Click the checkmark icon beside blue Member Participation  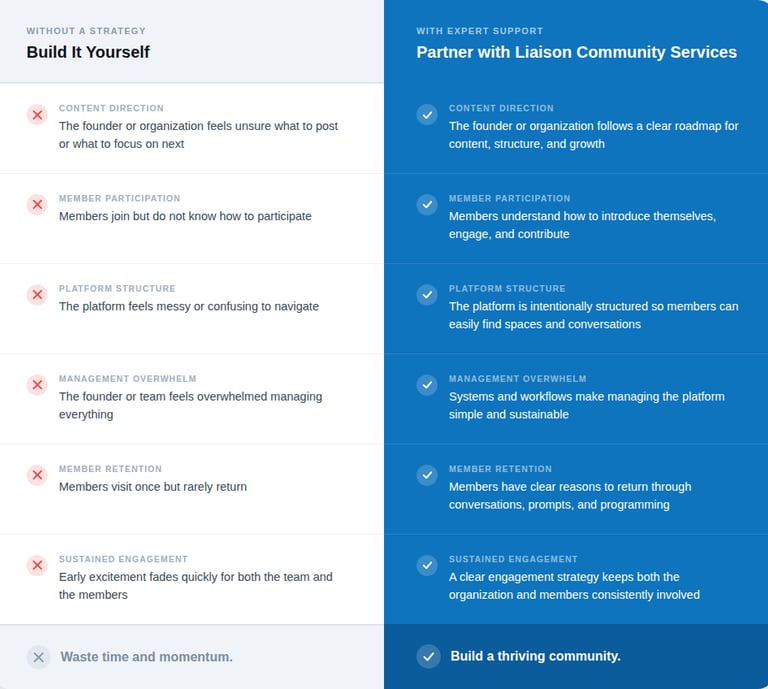tap(427, 205)
